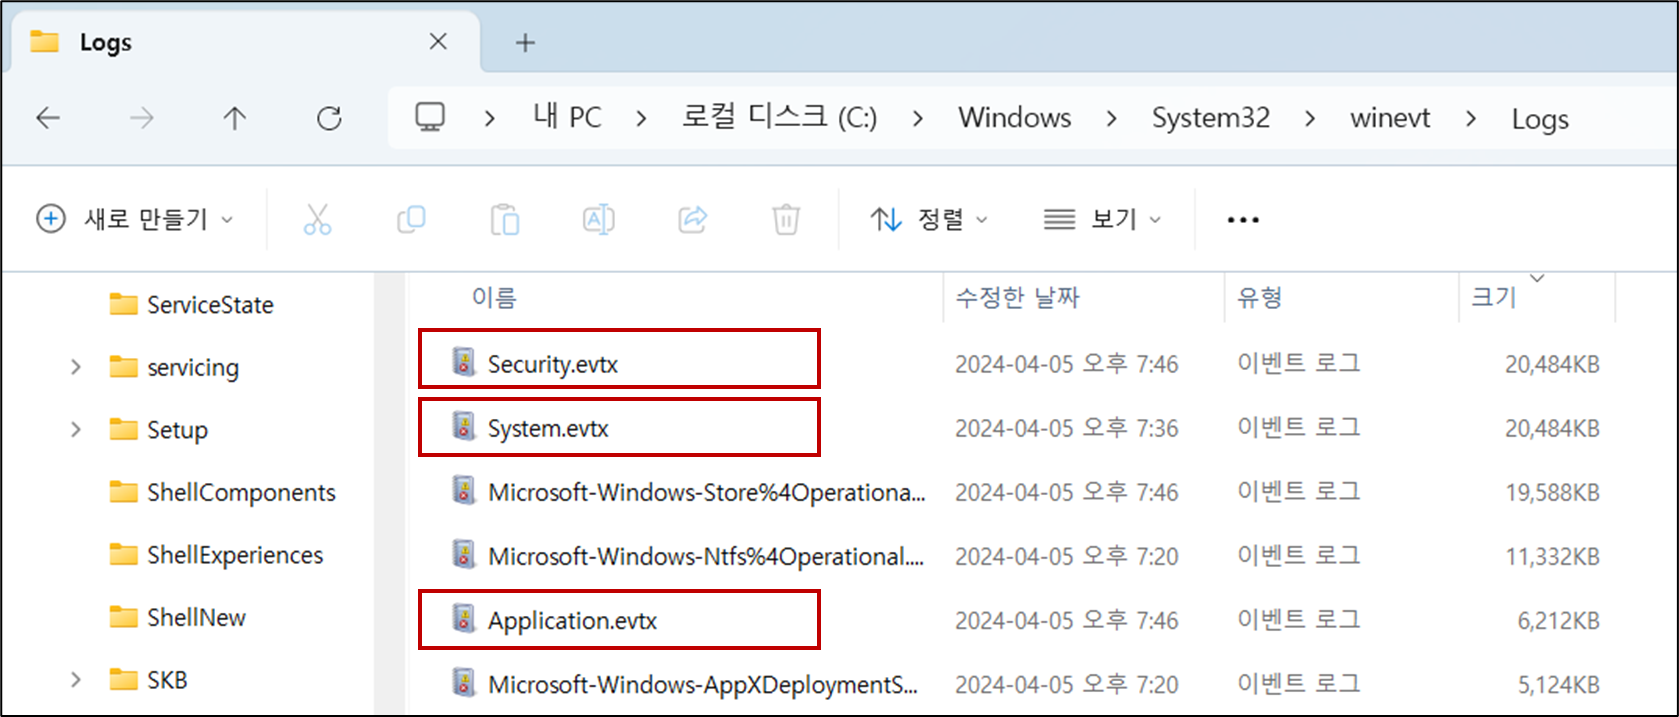Close the Logs tab
The height and width of the screenshot is (717, 1679).
[438, 41]
